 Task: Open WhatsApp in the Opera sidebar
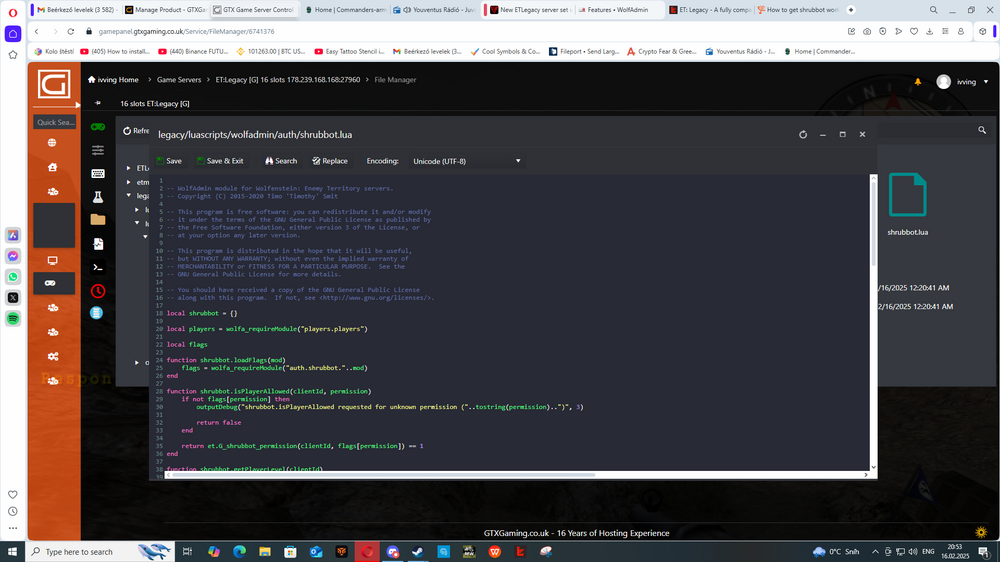pos(13,277)
